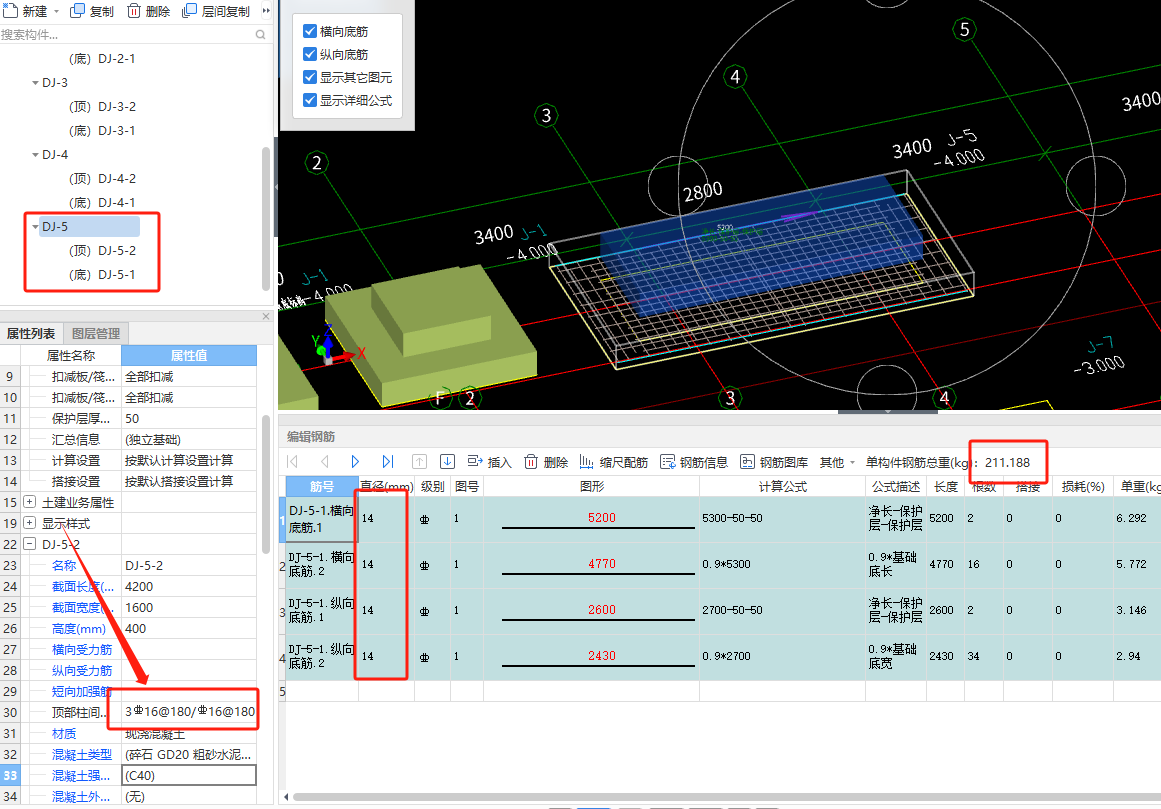
Task: Edit the (C40) concrete strength value field
Action: [189, 776]
